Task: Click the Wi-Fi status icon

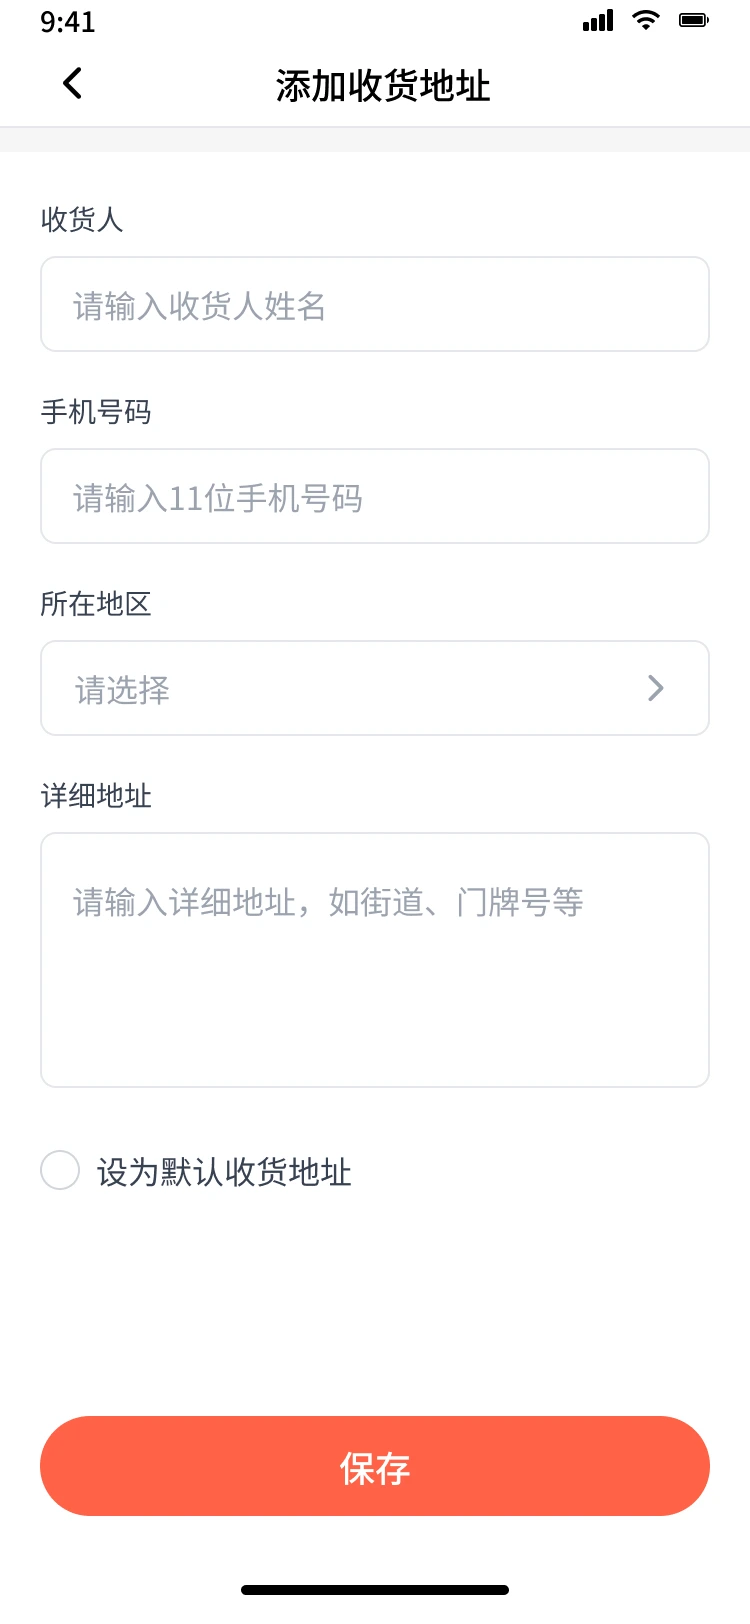Action: coord(646,20)
